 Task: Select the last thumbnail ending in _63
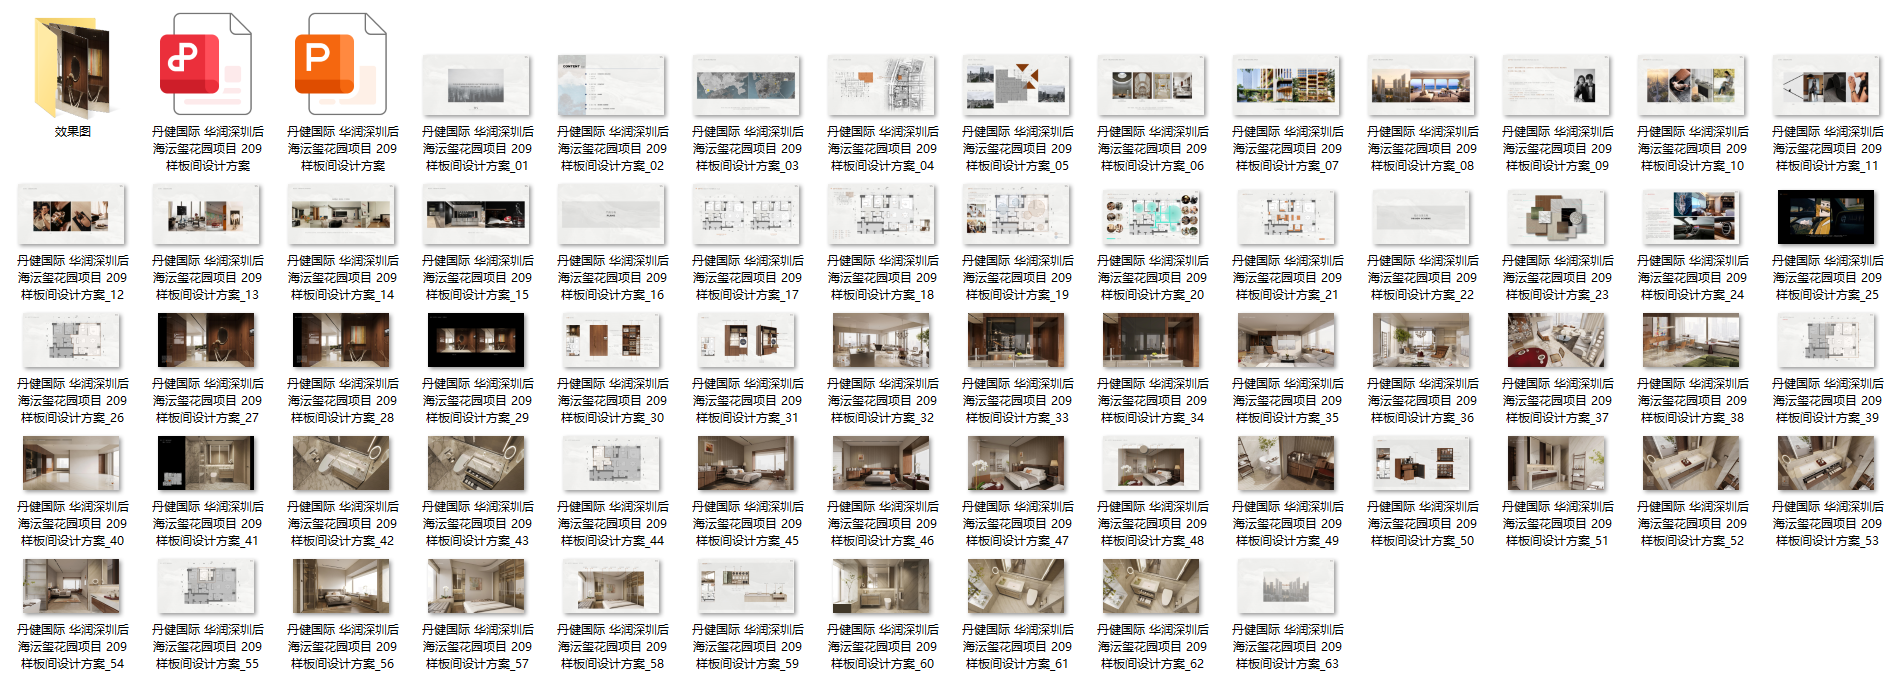point(1286,586)
